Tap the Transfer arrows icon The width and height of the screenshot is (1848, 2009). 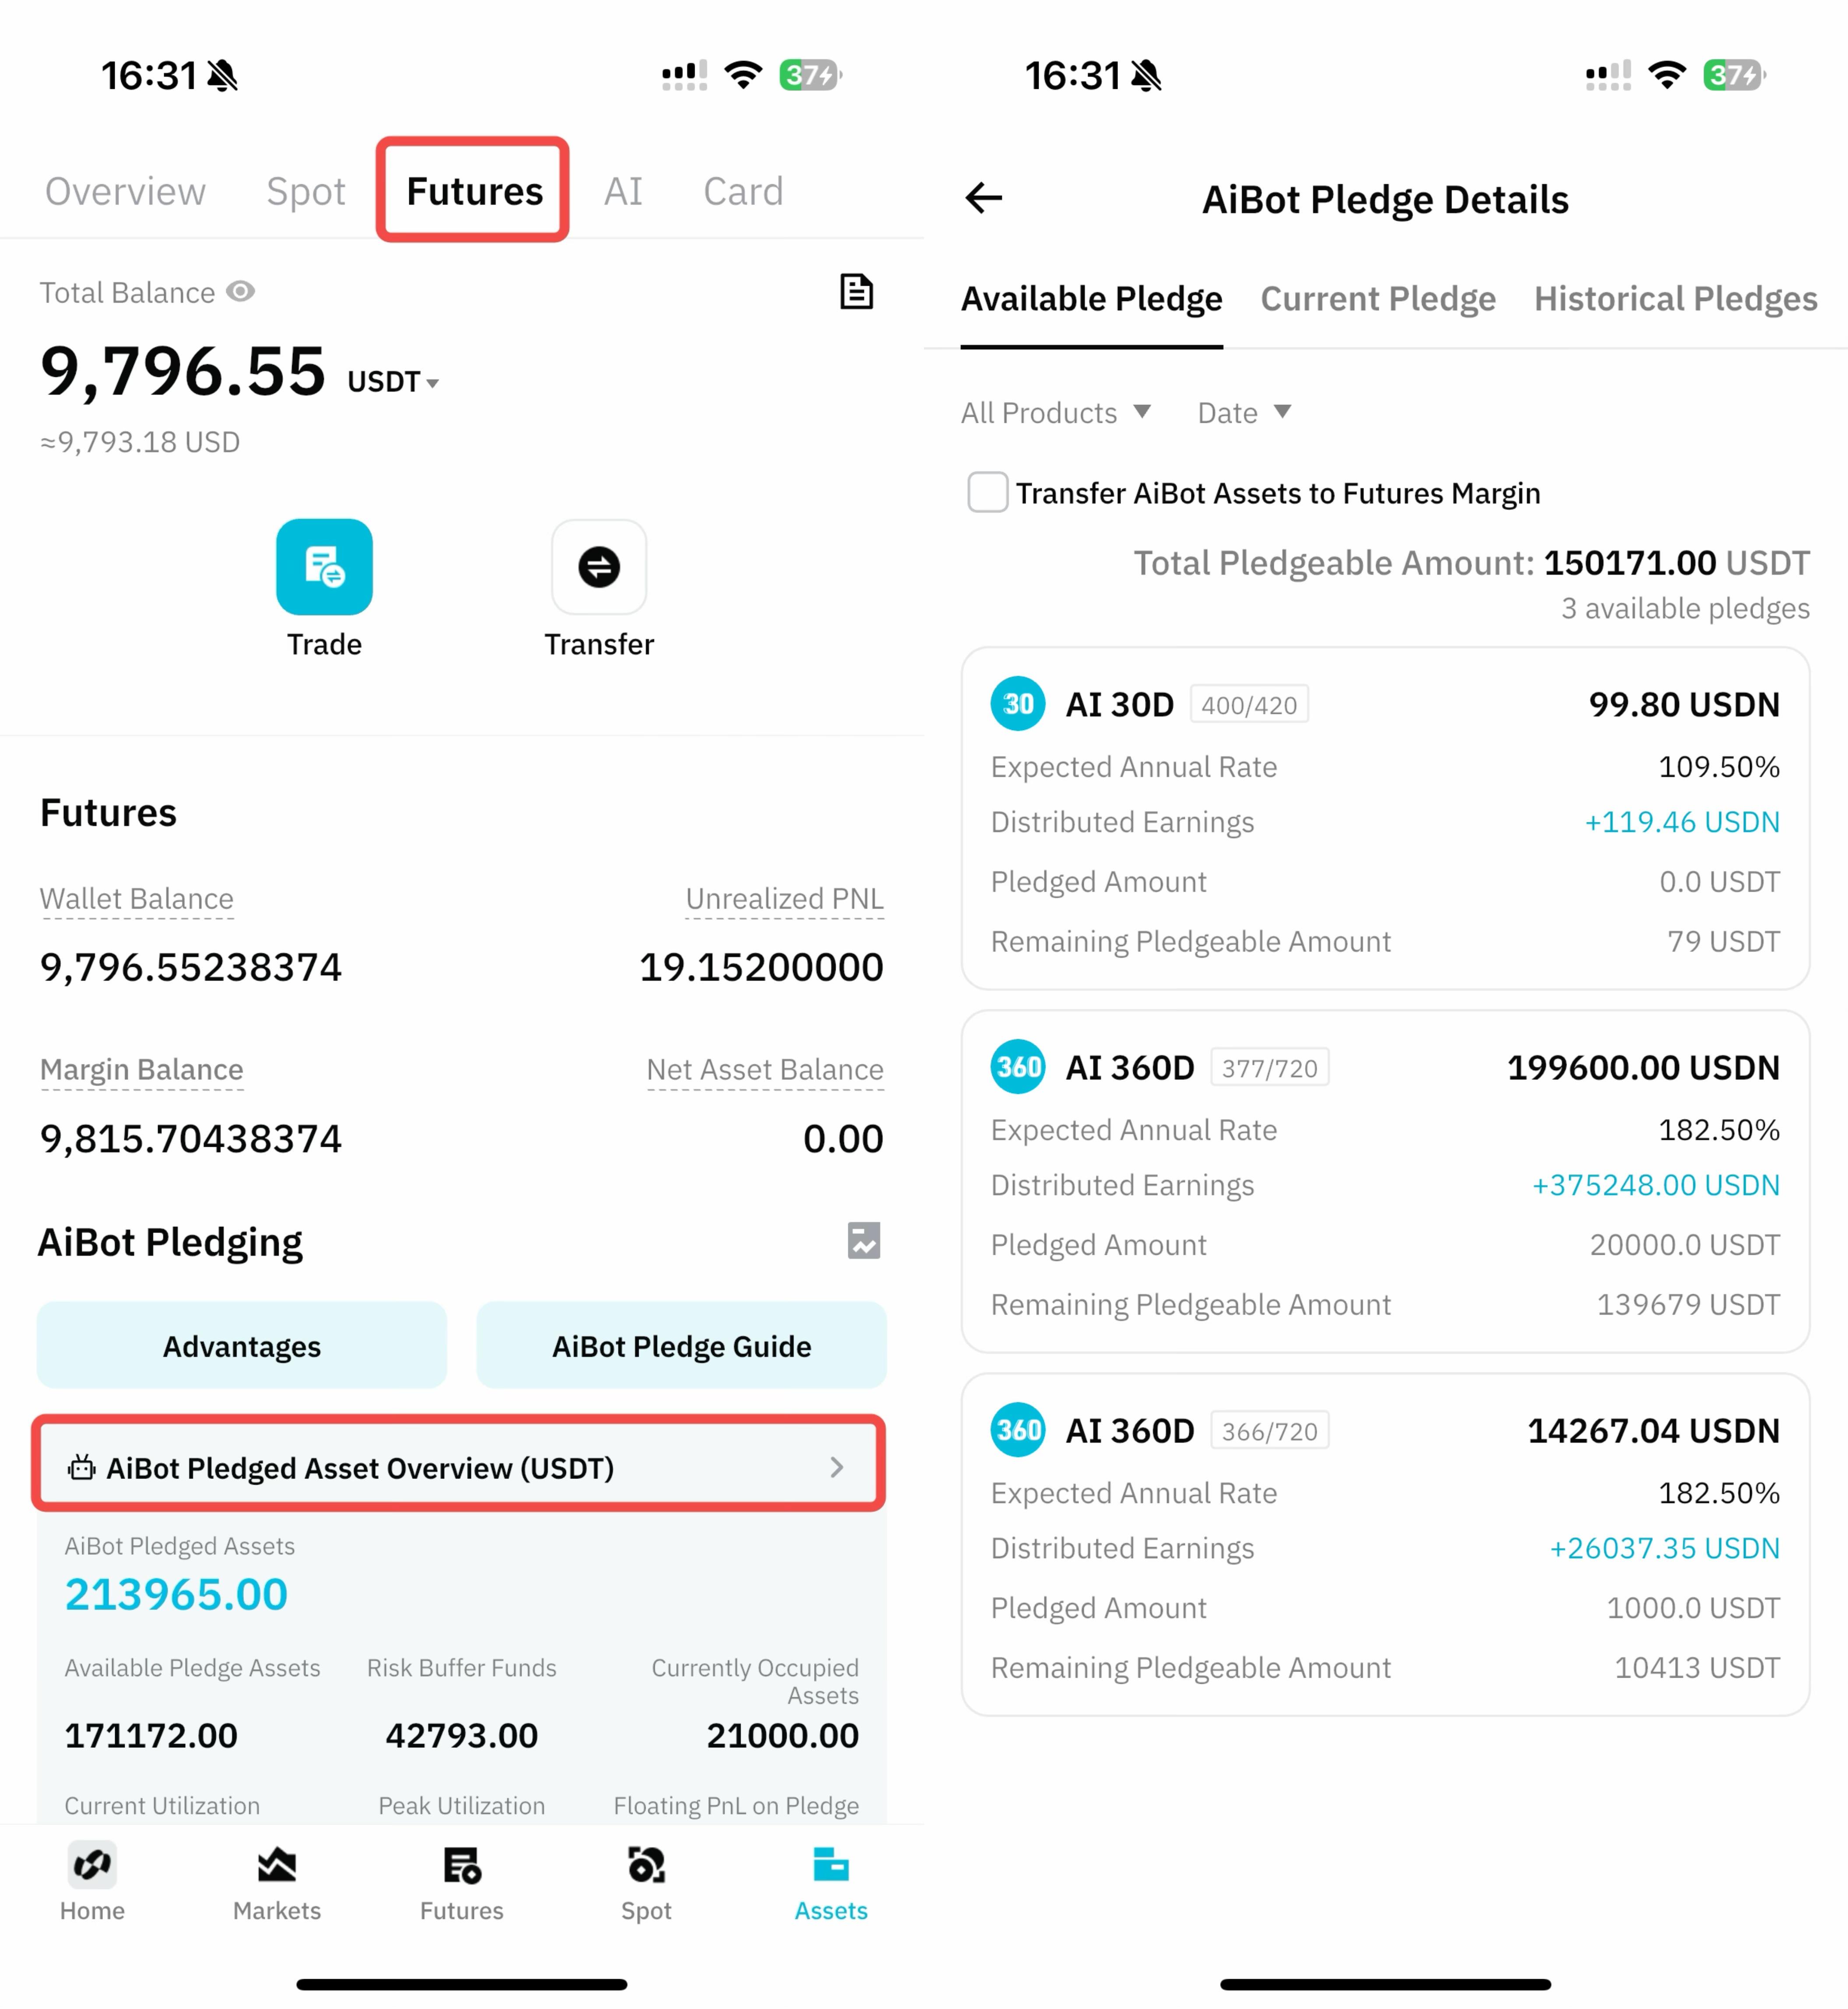[599, 566]
